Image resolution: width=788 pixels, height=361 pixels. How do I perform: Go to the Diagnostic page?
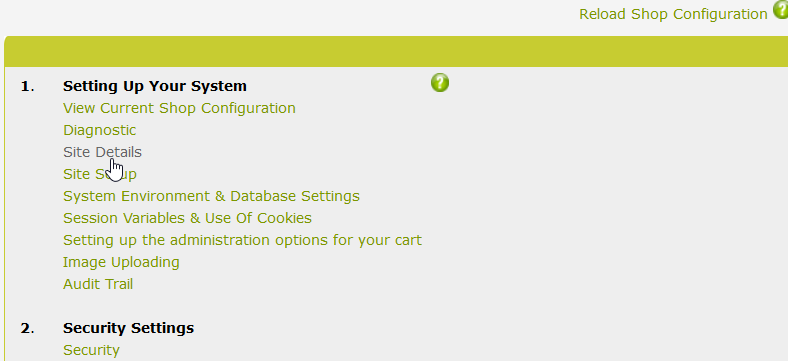pos(100,130)
